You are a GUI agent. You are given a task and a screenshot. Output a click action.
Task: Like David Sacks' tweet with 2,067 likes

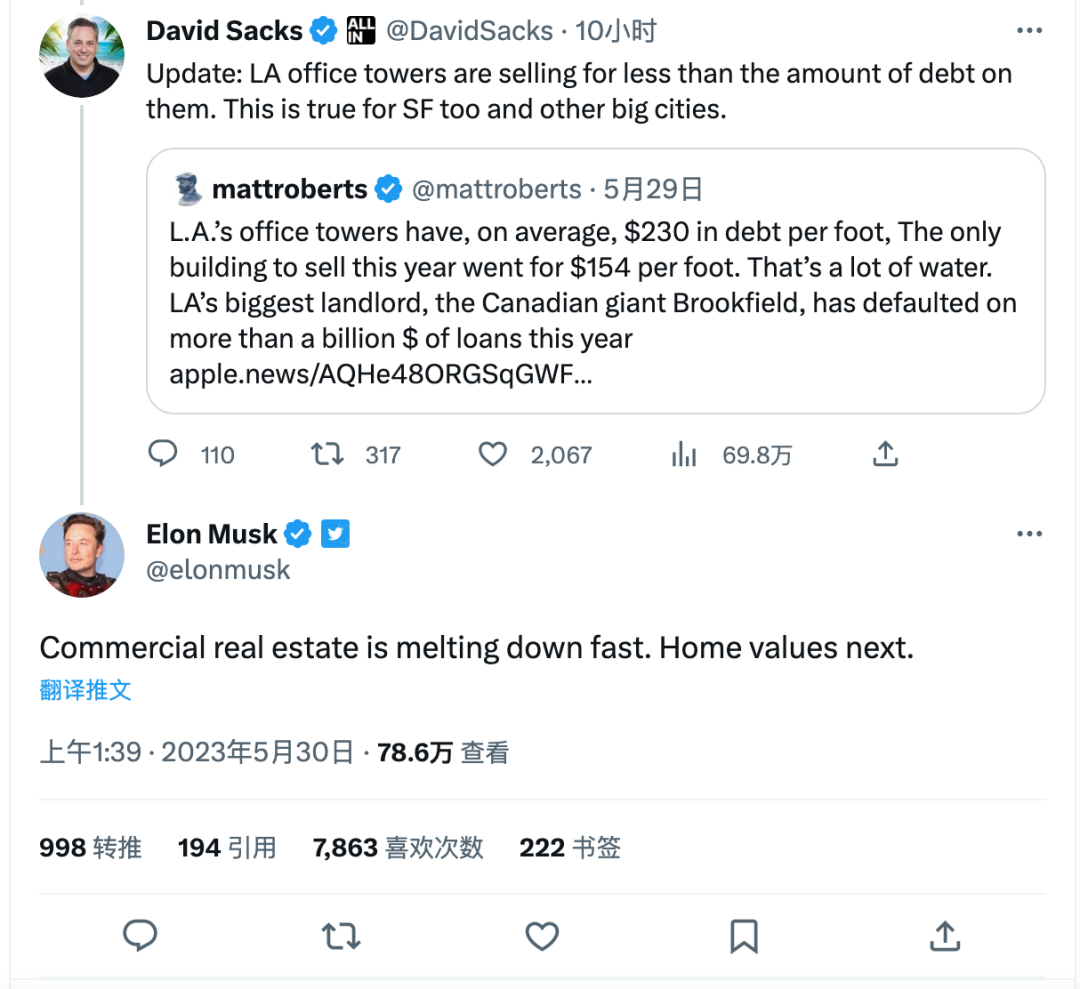point(492,455)
